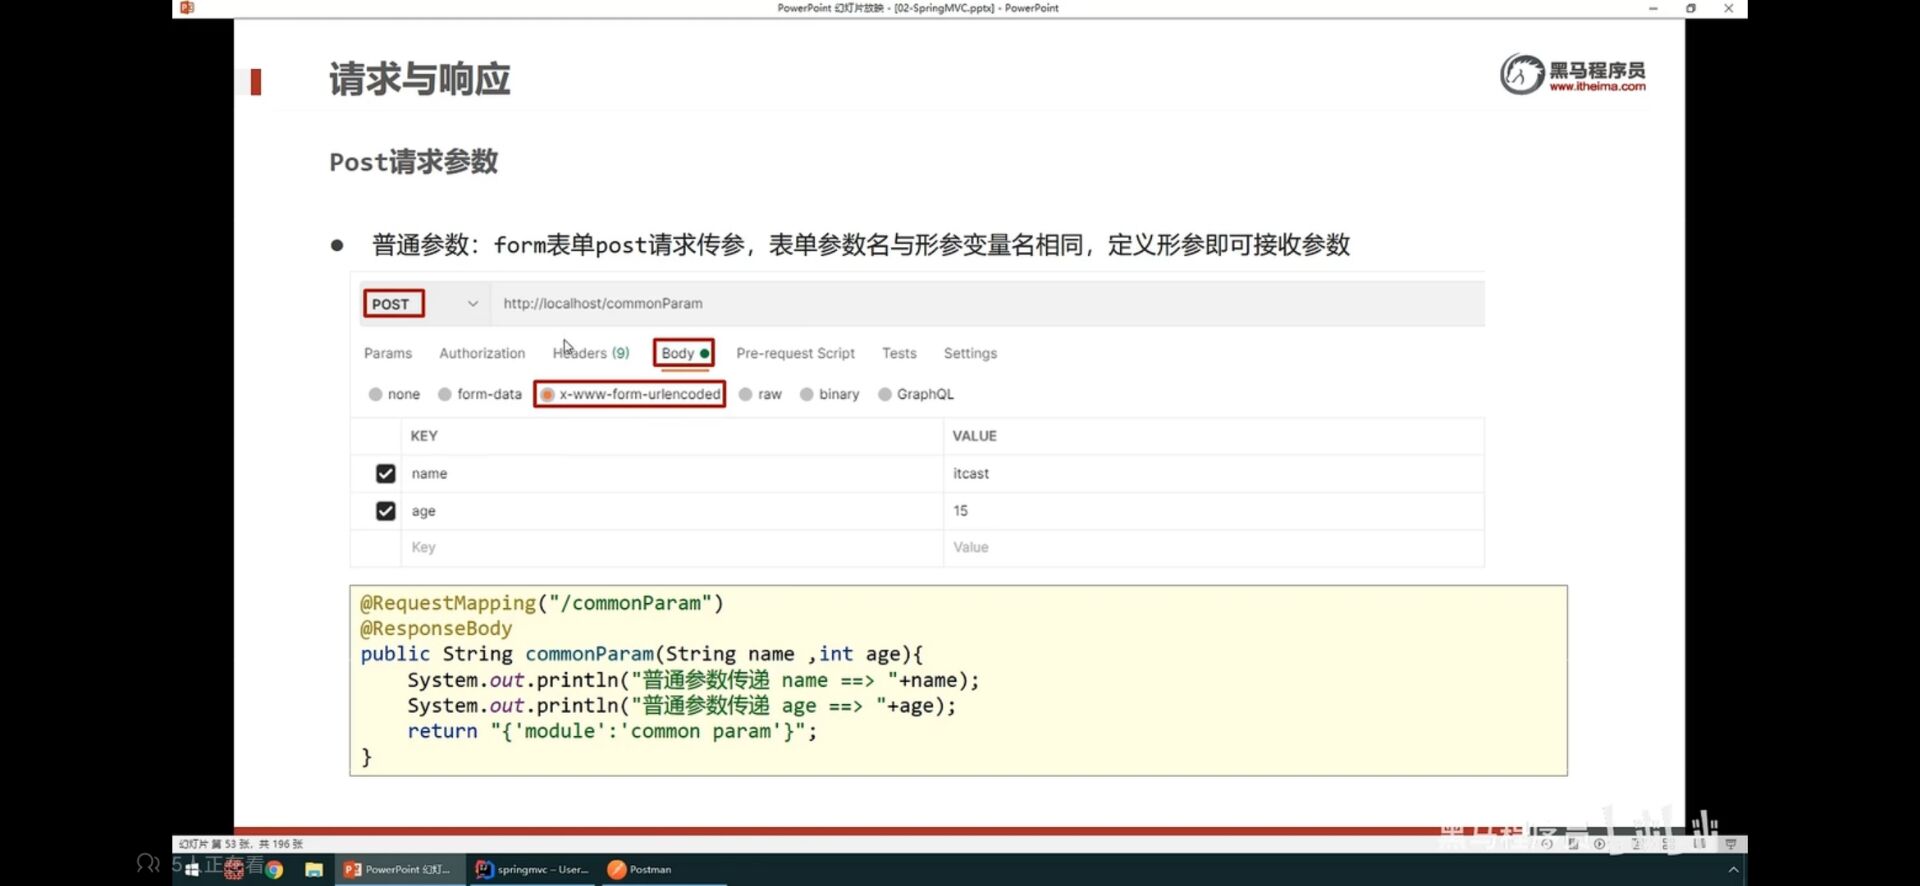1920x886 pixels.
Task: Select the x-www-form-urlencoded radio button
Action: coord(547,394)
